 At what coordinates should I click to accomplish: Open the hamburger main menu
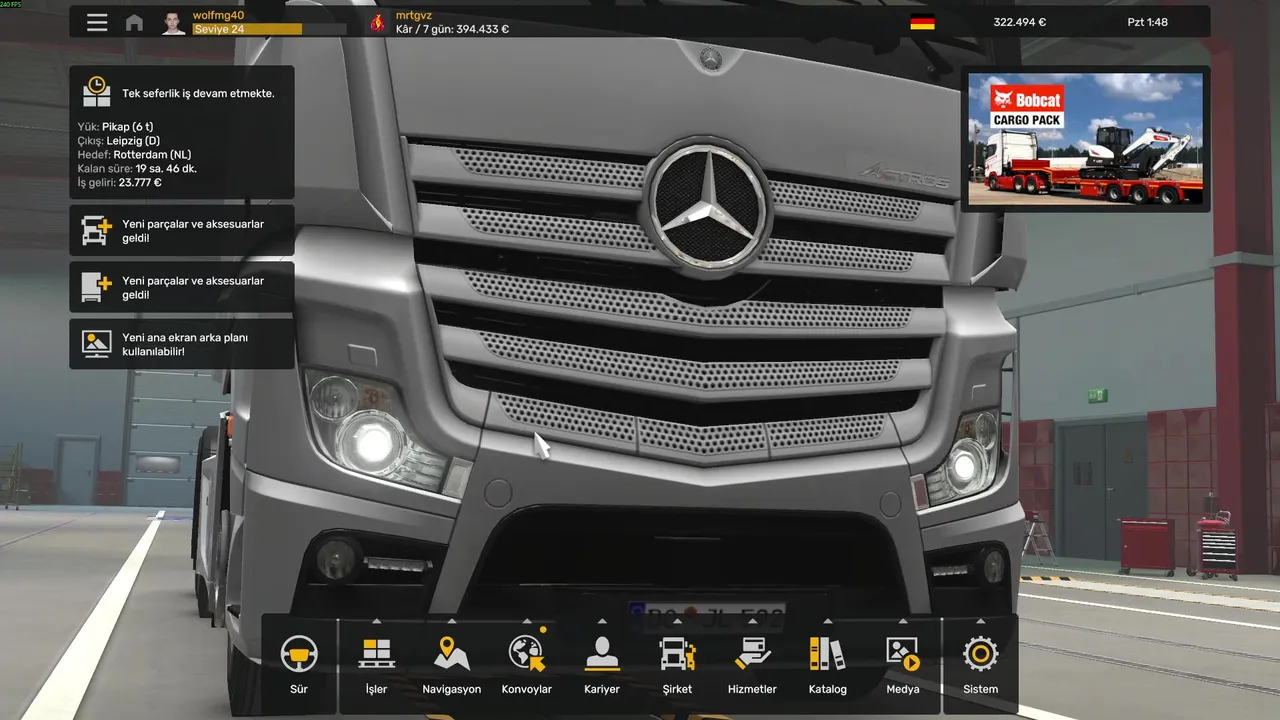(97, 22)
